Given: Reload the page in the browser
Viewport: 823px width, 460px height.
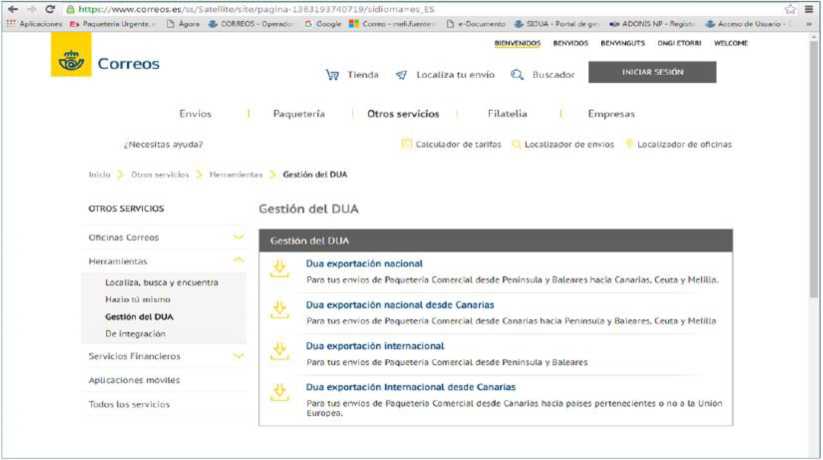Looking at the screenshot, I should pos(49,9).
